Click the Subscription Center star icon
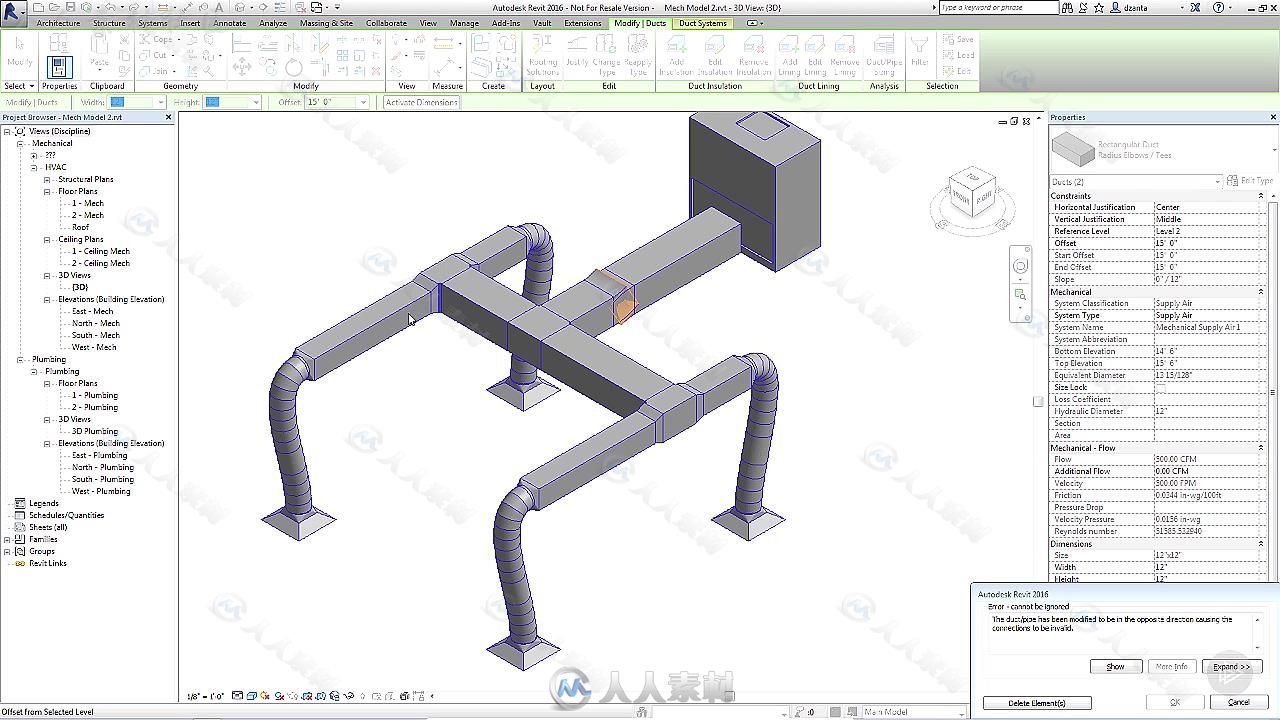Image resolution: width=1280 pixels, height=720 pixels. coord(1100,7)
